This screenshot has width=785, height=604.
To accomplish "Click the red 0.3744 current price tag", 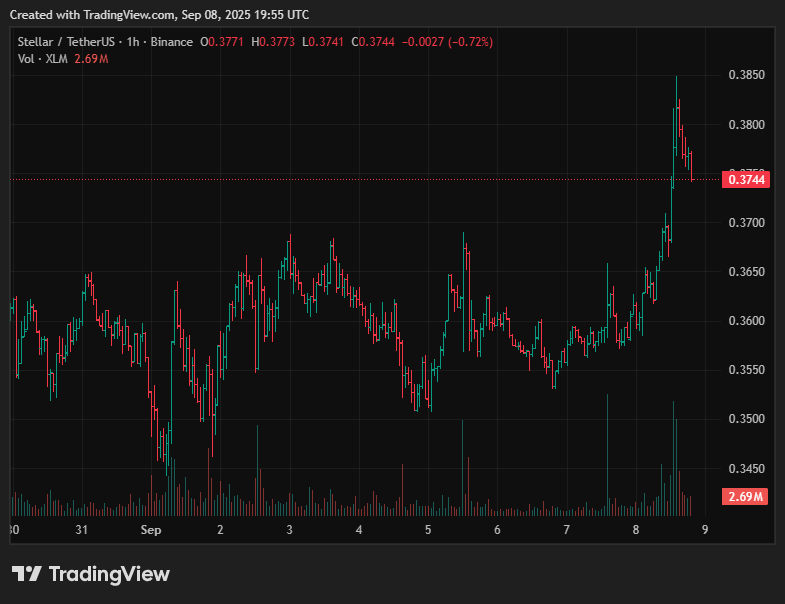I will [747, 180].
